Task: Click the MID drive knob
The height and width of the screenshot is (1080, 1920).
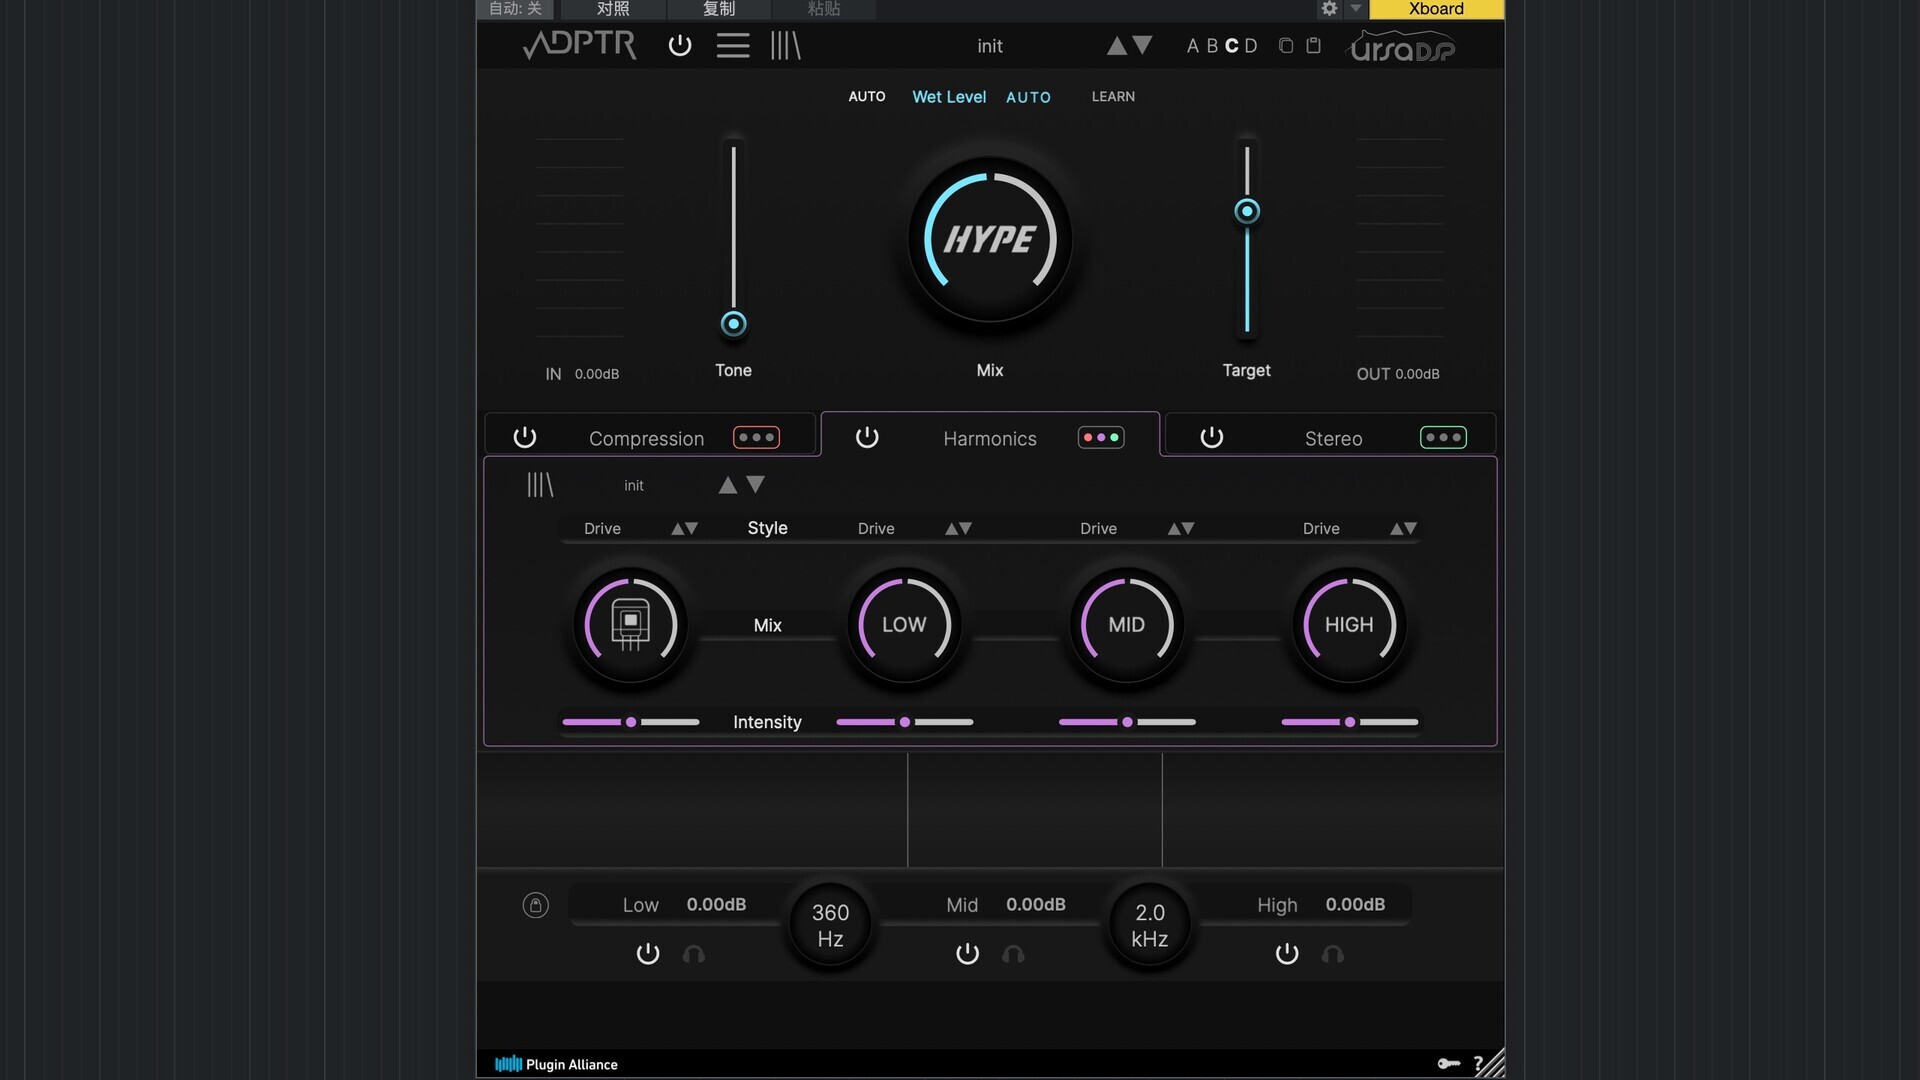Action: tap(1127, 625)
